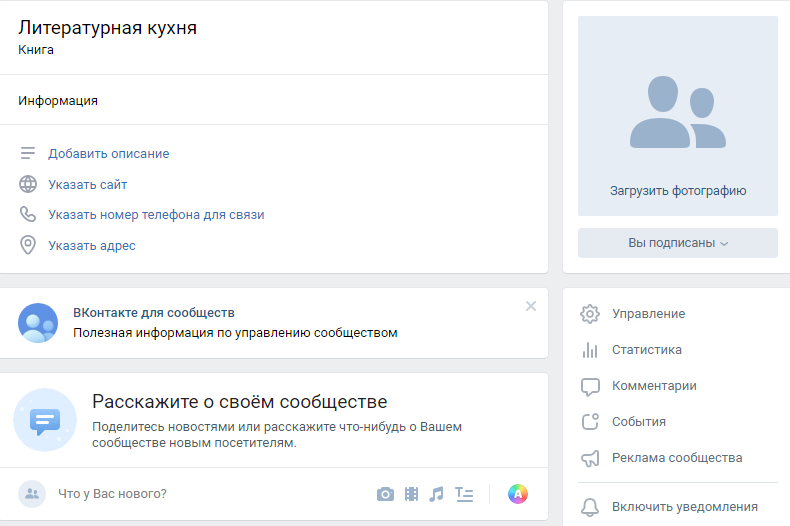Click the post author avatar icon
Screen dimensions: 790x526
32,494
